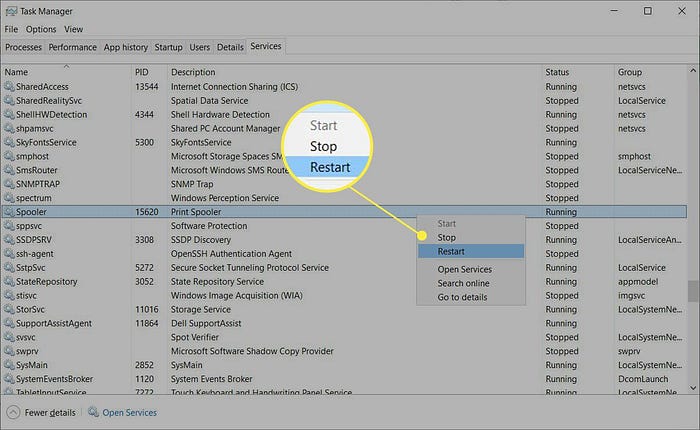This screenshot has width=700, height=430.
Task: Click the shpamsvc service gear icon
Action: tap(9, 128)
